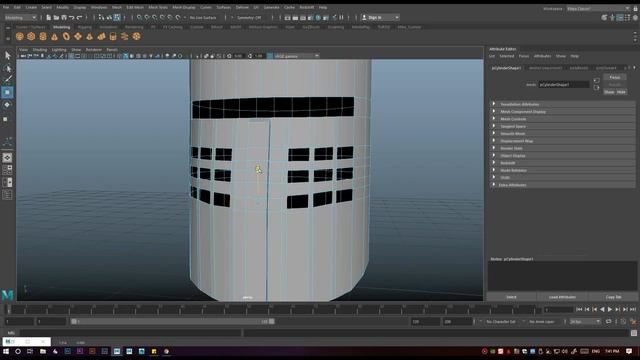Activate the Lasso select tool
Screen dimensions: 640x360
pos(7,68)
